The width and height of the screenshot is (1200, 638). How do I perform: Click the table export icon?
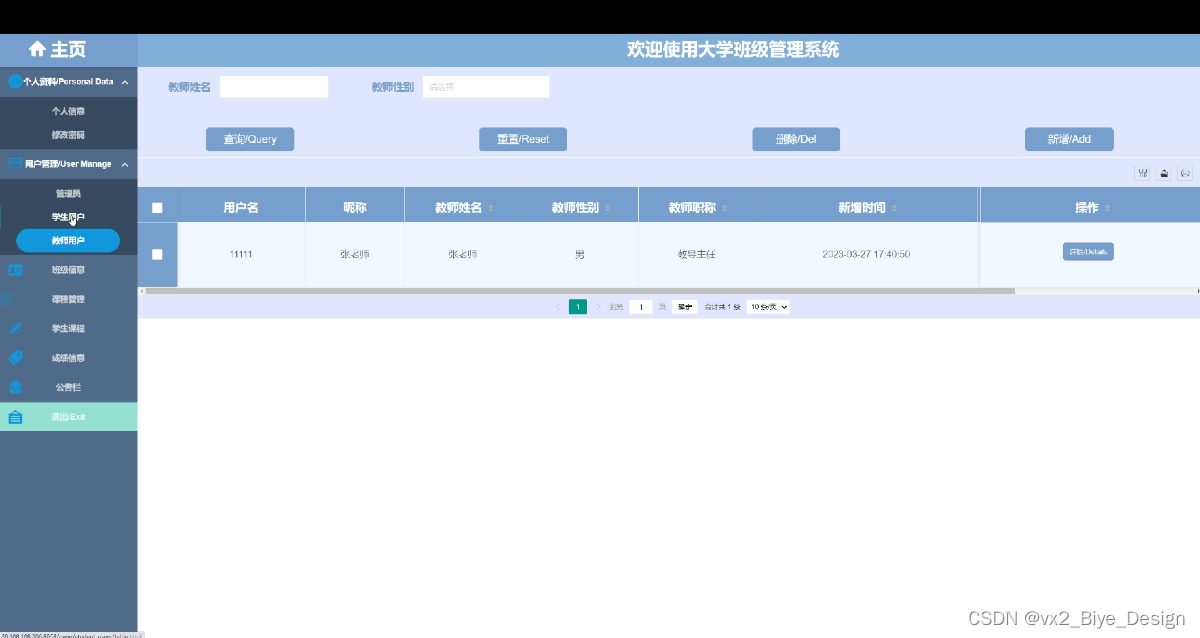click(1164, 173)
